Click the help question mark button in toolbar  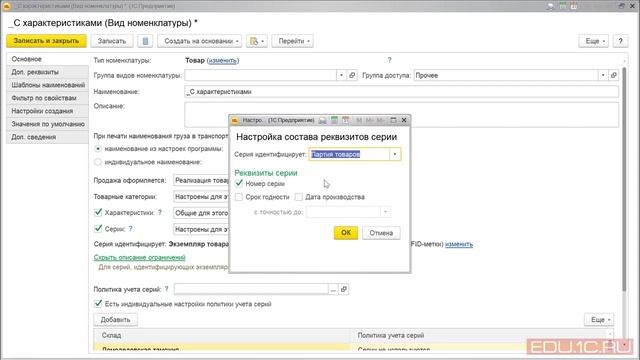(x=620, y=41)
